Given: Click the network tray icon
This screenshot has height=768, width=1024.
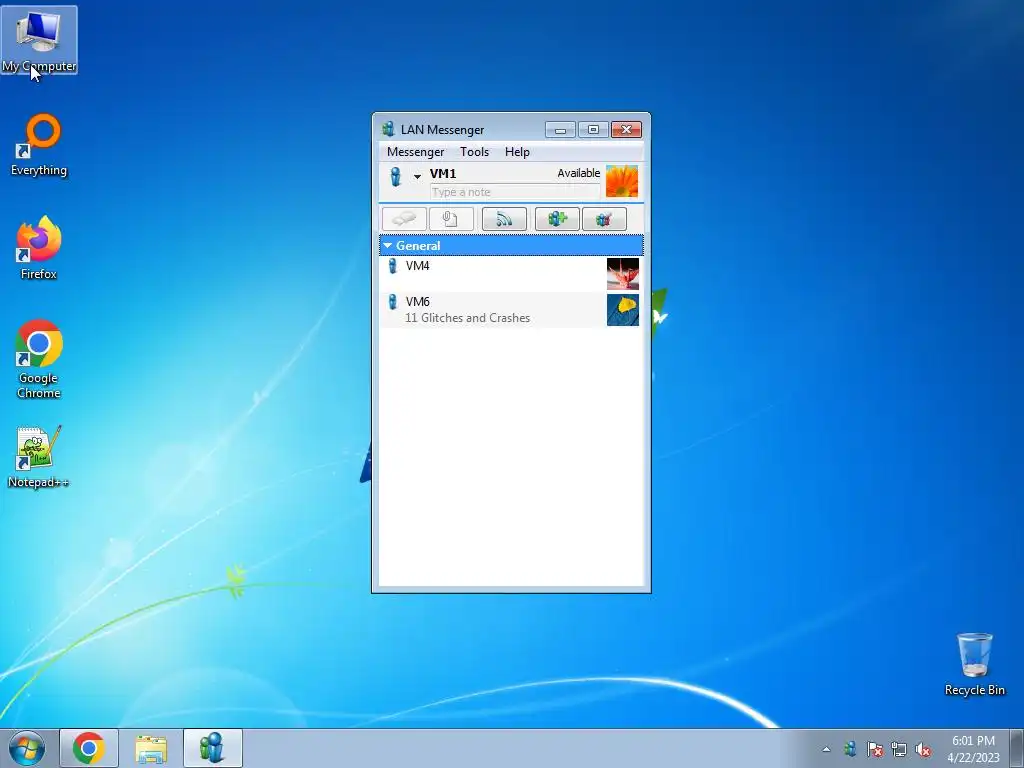Looking at the screenshot, I should point(899,749).
